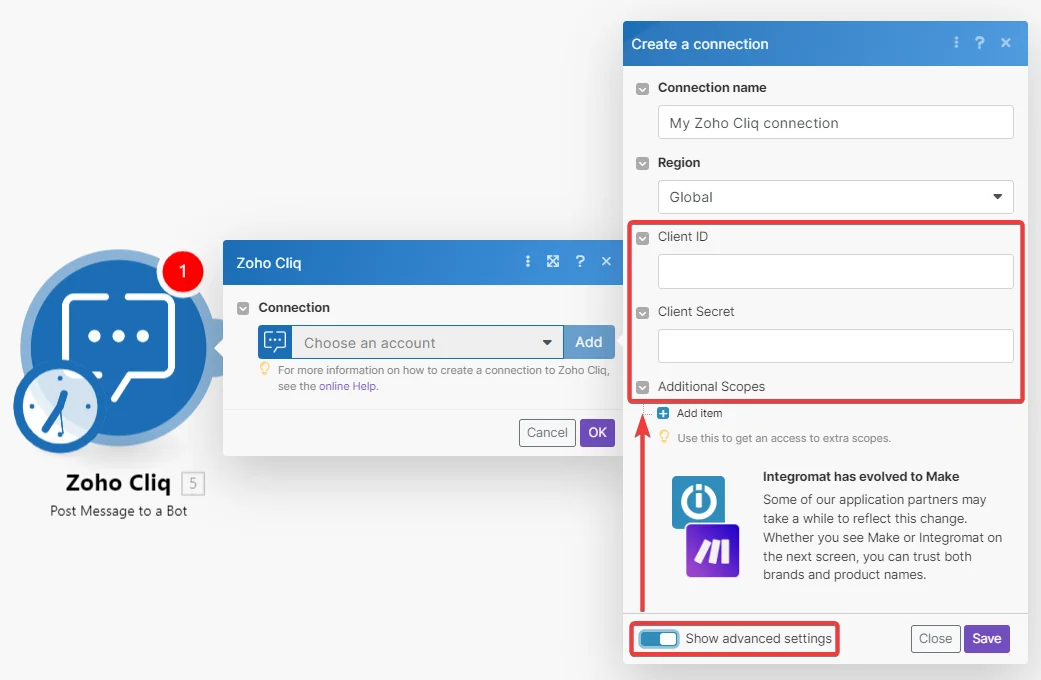Click Add item under Additional Scopes

(699, 413)
